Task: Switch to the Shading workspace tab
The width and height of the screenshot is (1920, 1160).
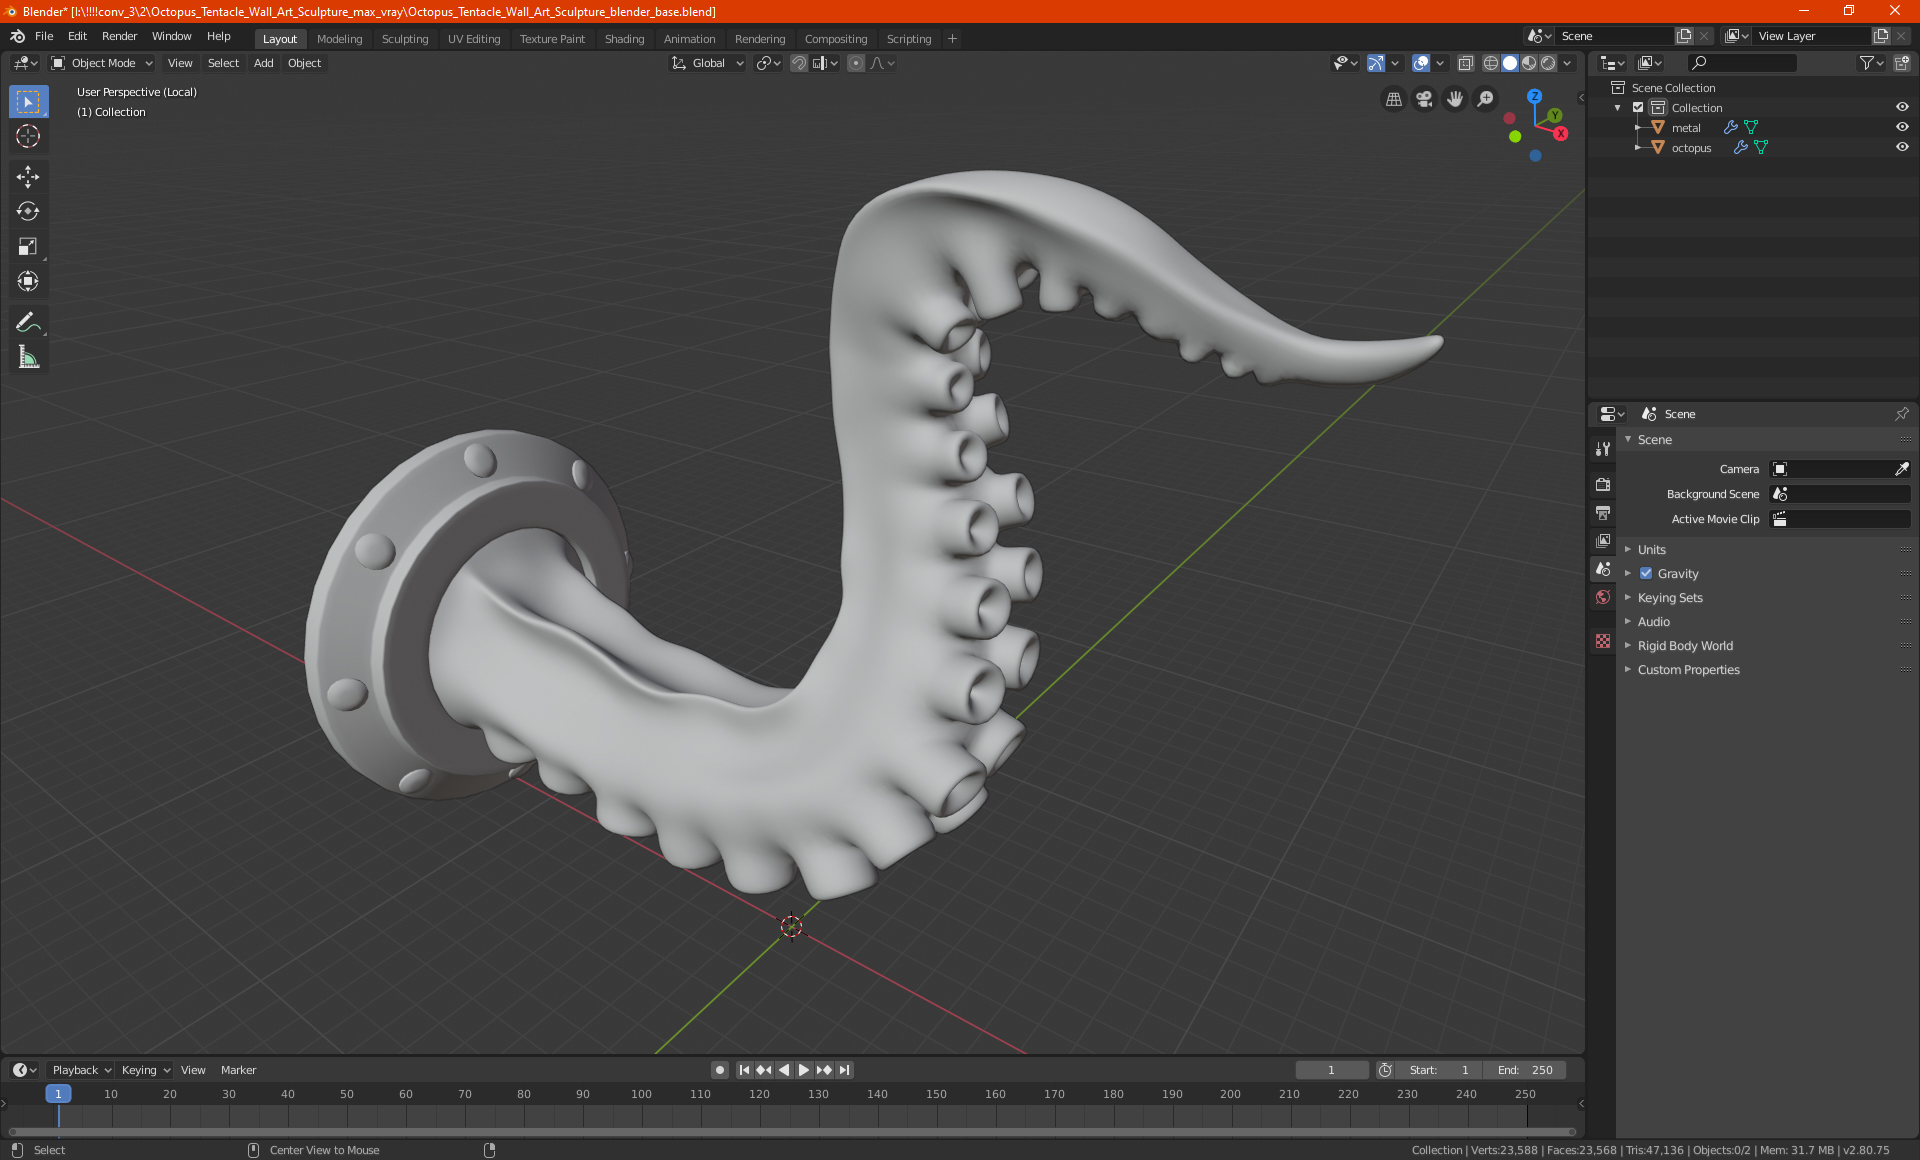Action: click(624, 39)
